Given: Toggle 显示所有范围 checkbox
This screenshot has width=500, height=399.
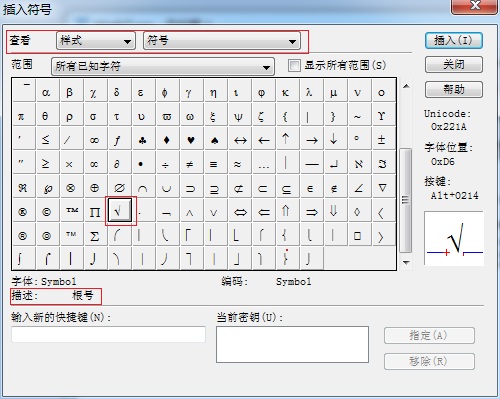Looking at the screenshot, I should coord(294,65).
